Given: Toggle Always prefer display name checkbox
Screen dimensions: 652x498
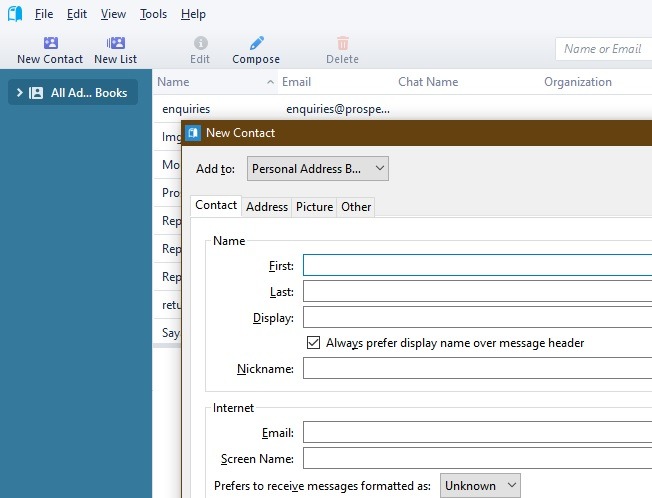Looking at the screenshot, I should click(313, 343).
